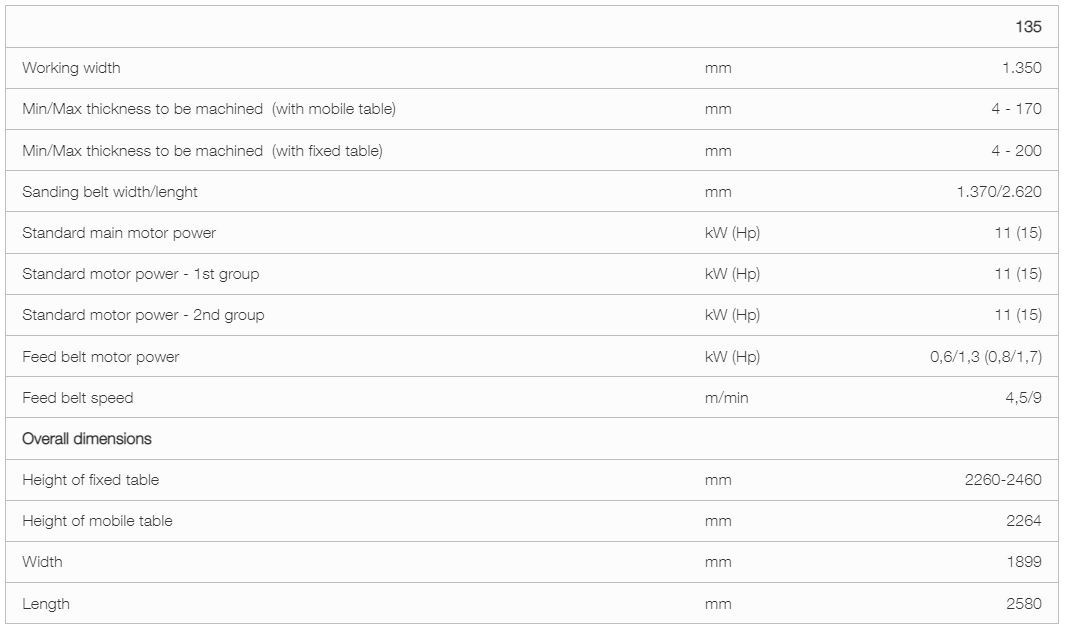
Task: Click Standard motor power 2nd group label
Action: (143, 315)
